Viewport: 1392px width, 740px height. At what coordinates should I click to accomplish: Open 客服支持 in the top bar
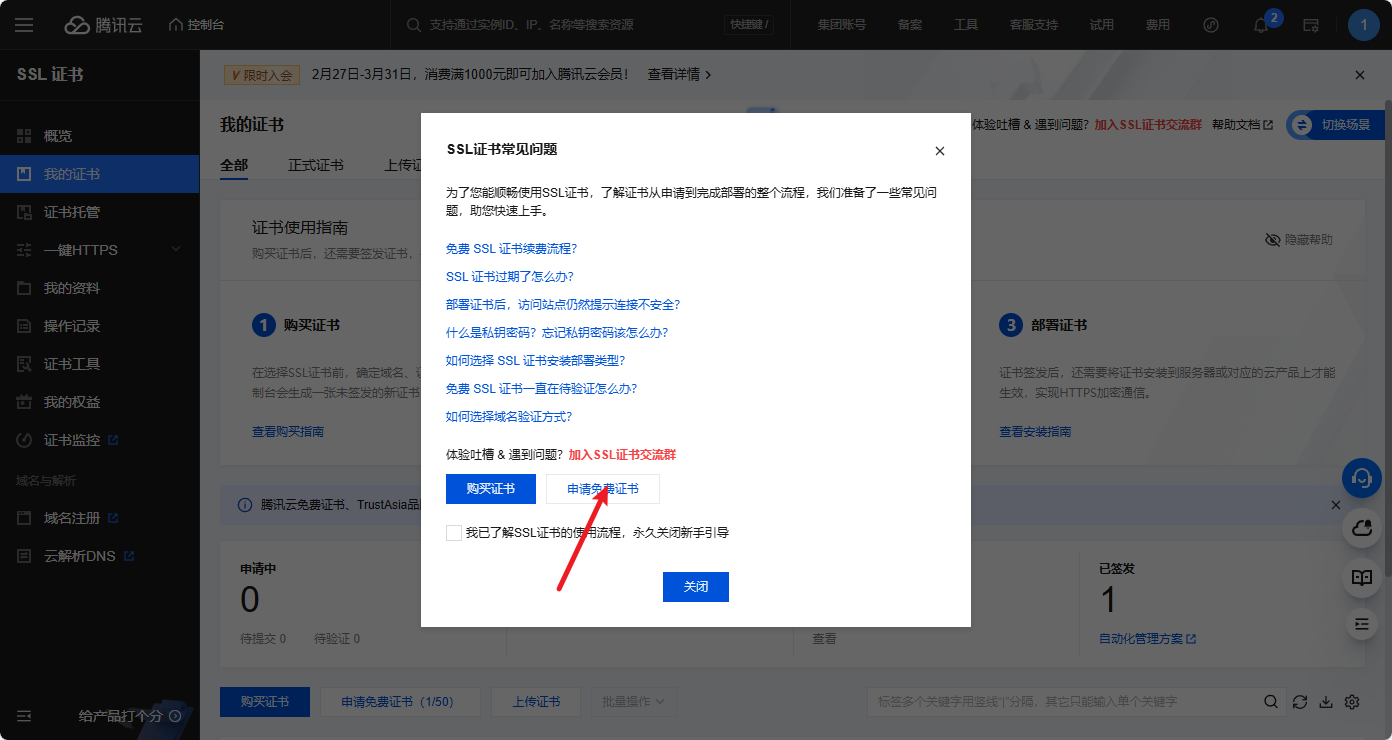coord(1034,25)
